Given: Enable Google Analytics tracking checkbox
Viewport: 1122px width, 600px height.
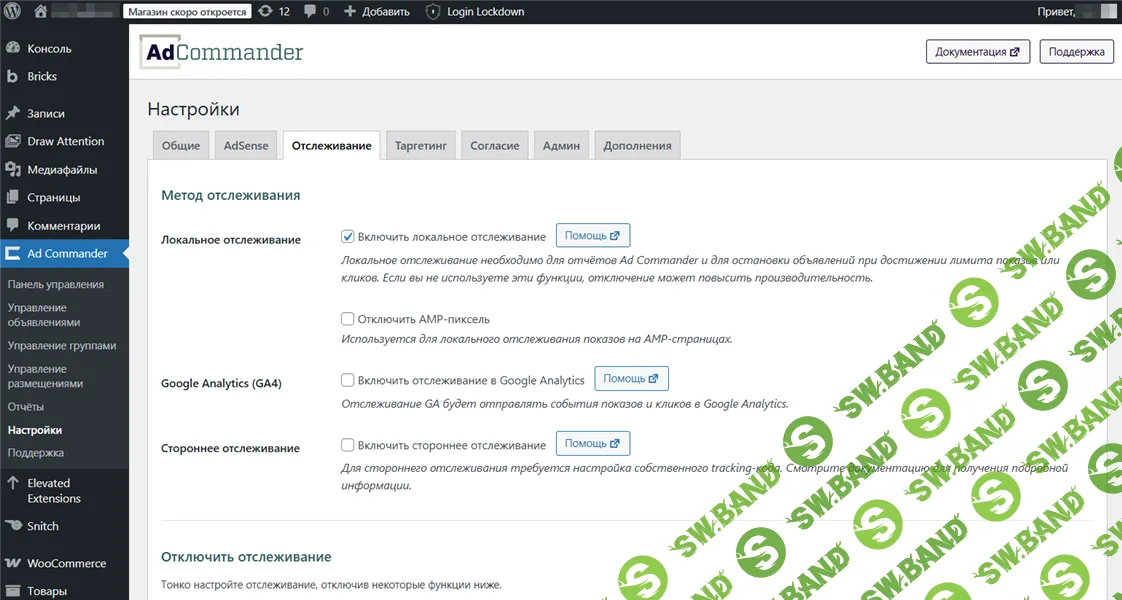Looking at the screenshot, I should point(348,380).
